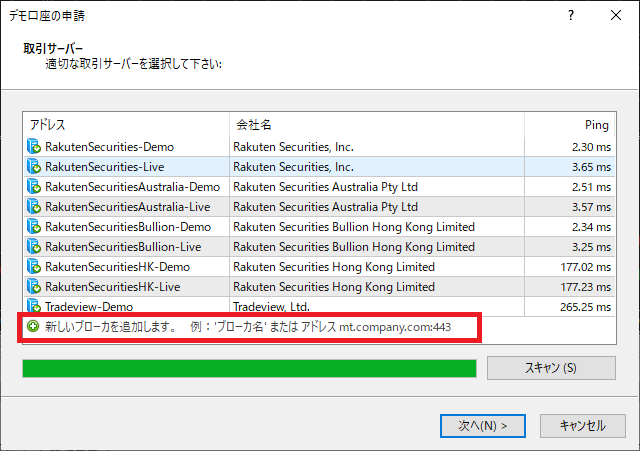Click company name Rakuten Securities Hong Kong Limited for HK-Live
This screenshot has width=640, height=451.
point(334,287)
